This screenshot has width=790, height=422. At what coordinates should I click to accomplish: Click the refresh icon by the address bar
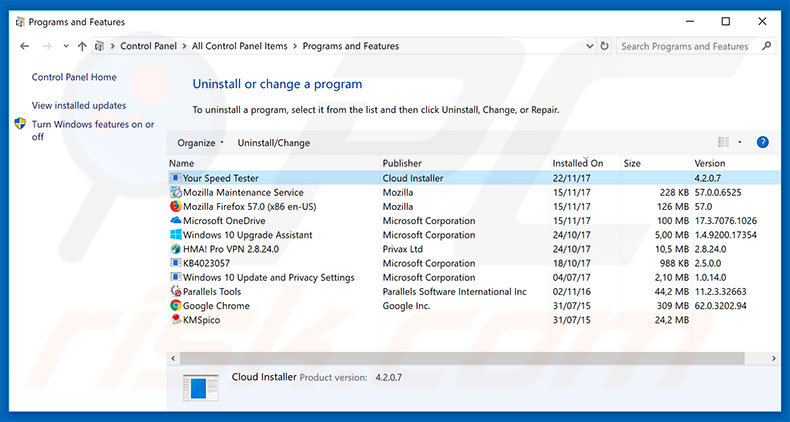(604, 46)
